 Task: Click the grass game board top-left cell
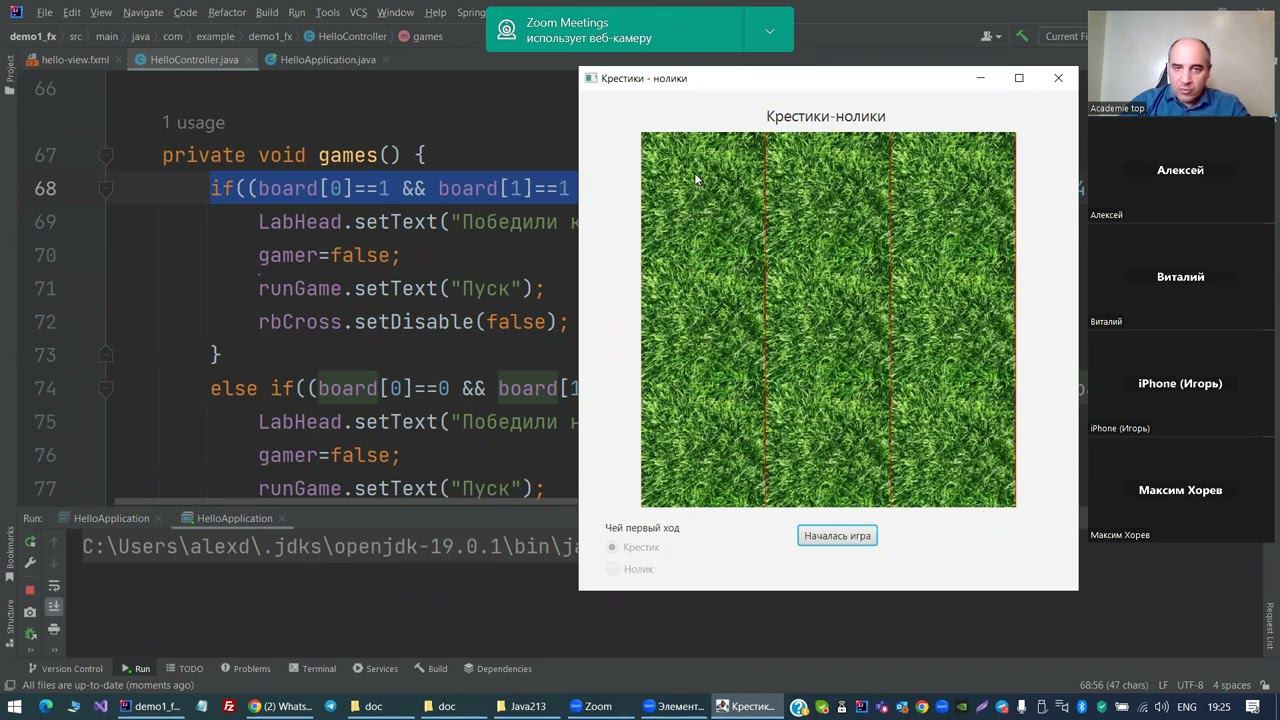click(x=703, y=194)
